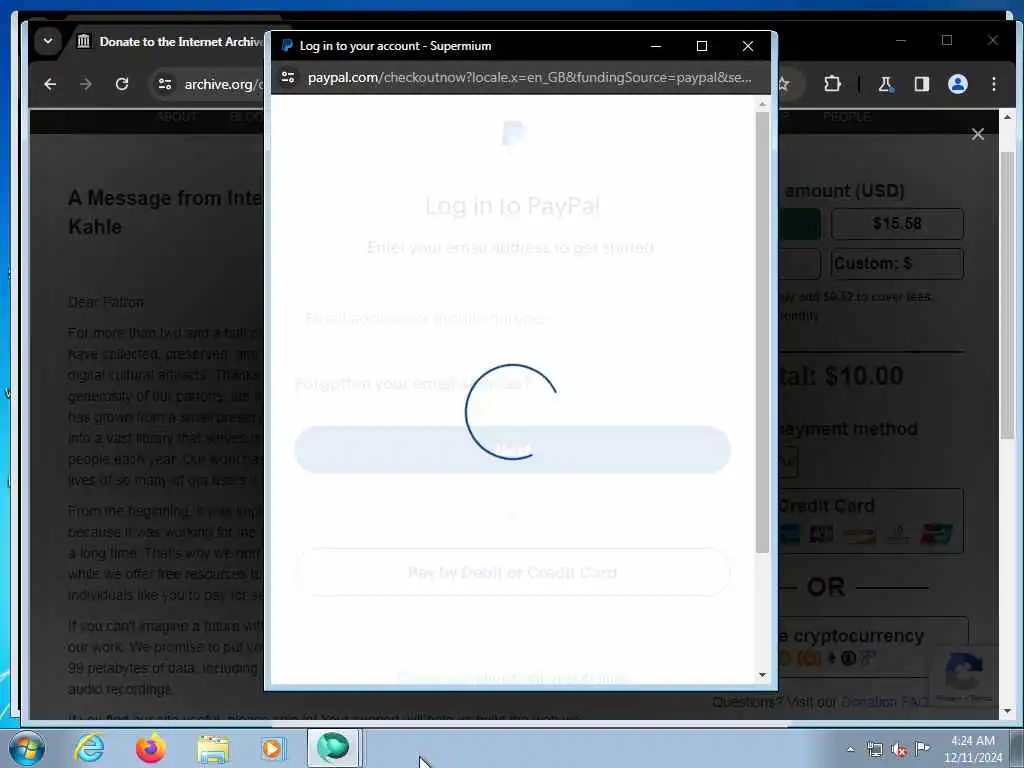Show hidden tray icons arrow
Screen dimensions: 1024x768
point(850,750)
